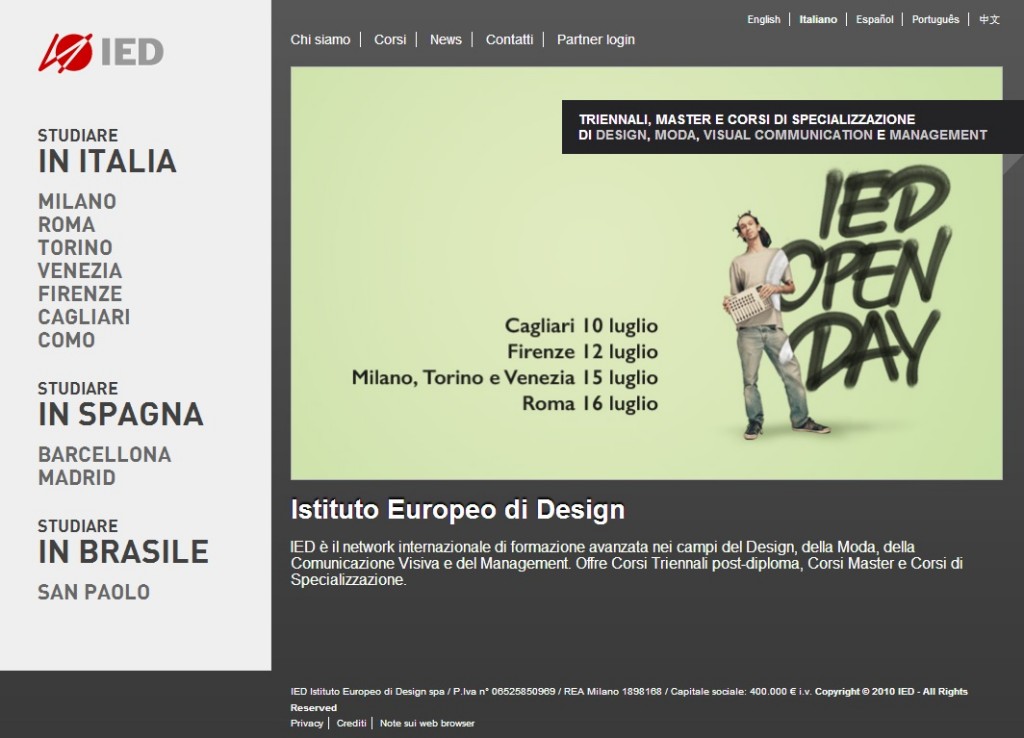Viewport: 1024px width, 738px height.
Task: Select San Paolo under Studiare in Brasile
Action: [x=92, y=592]
